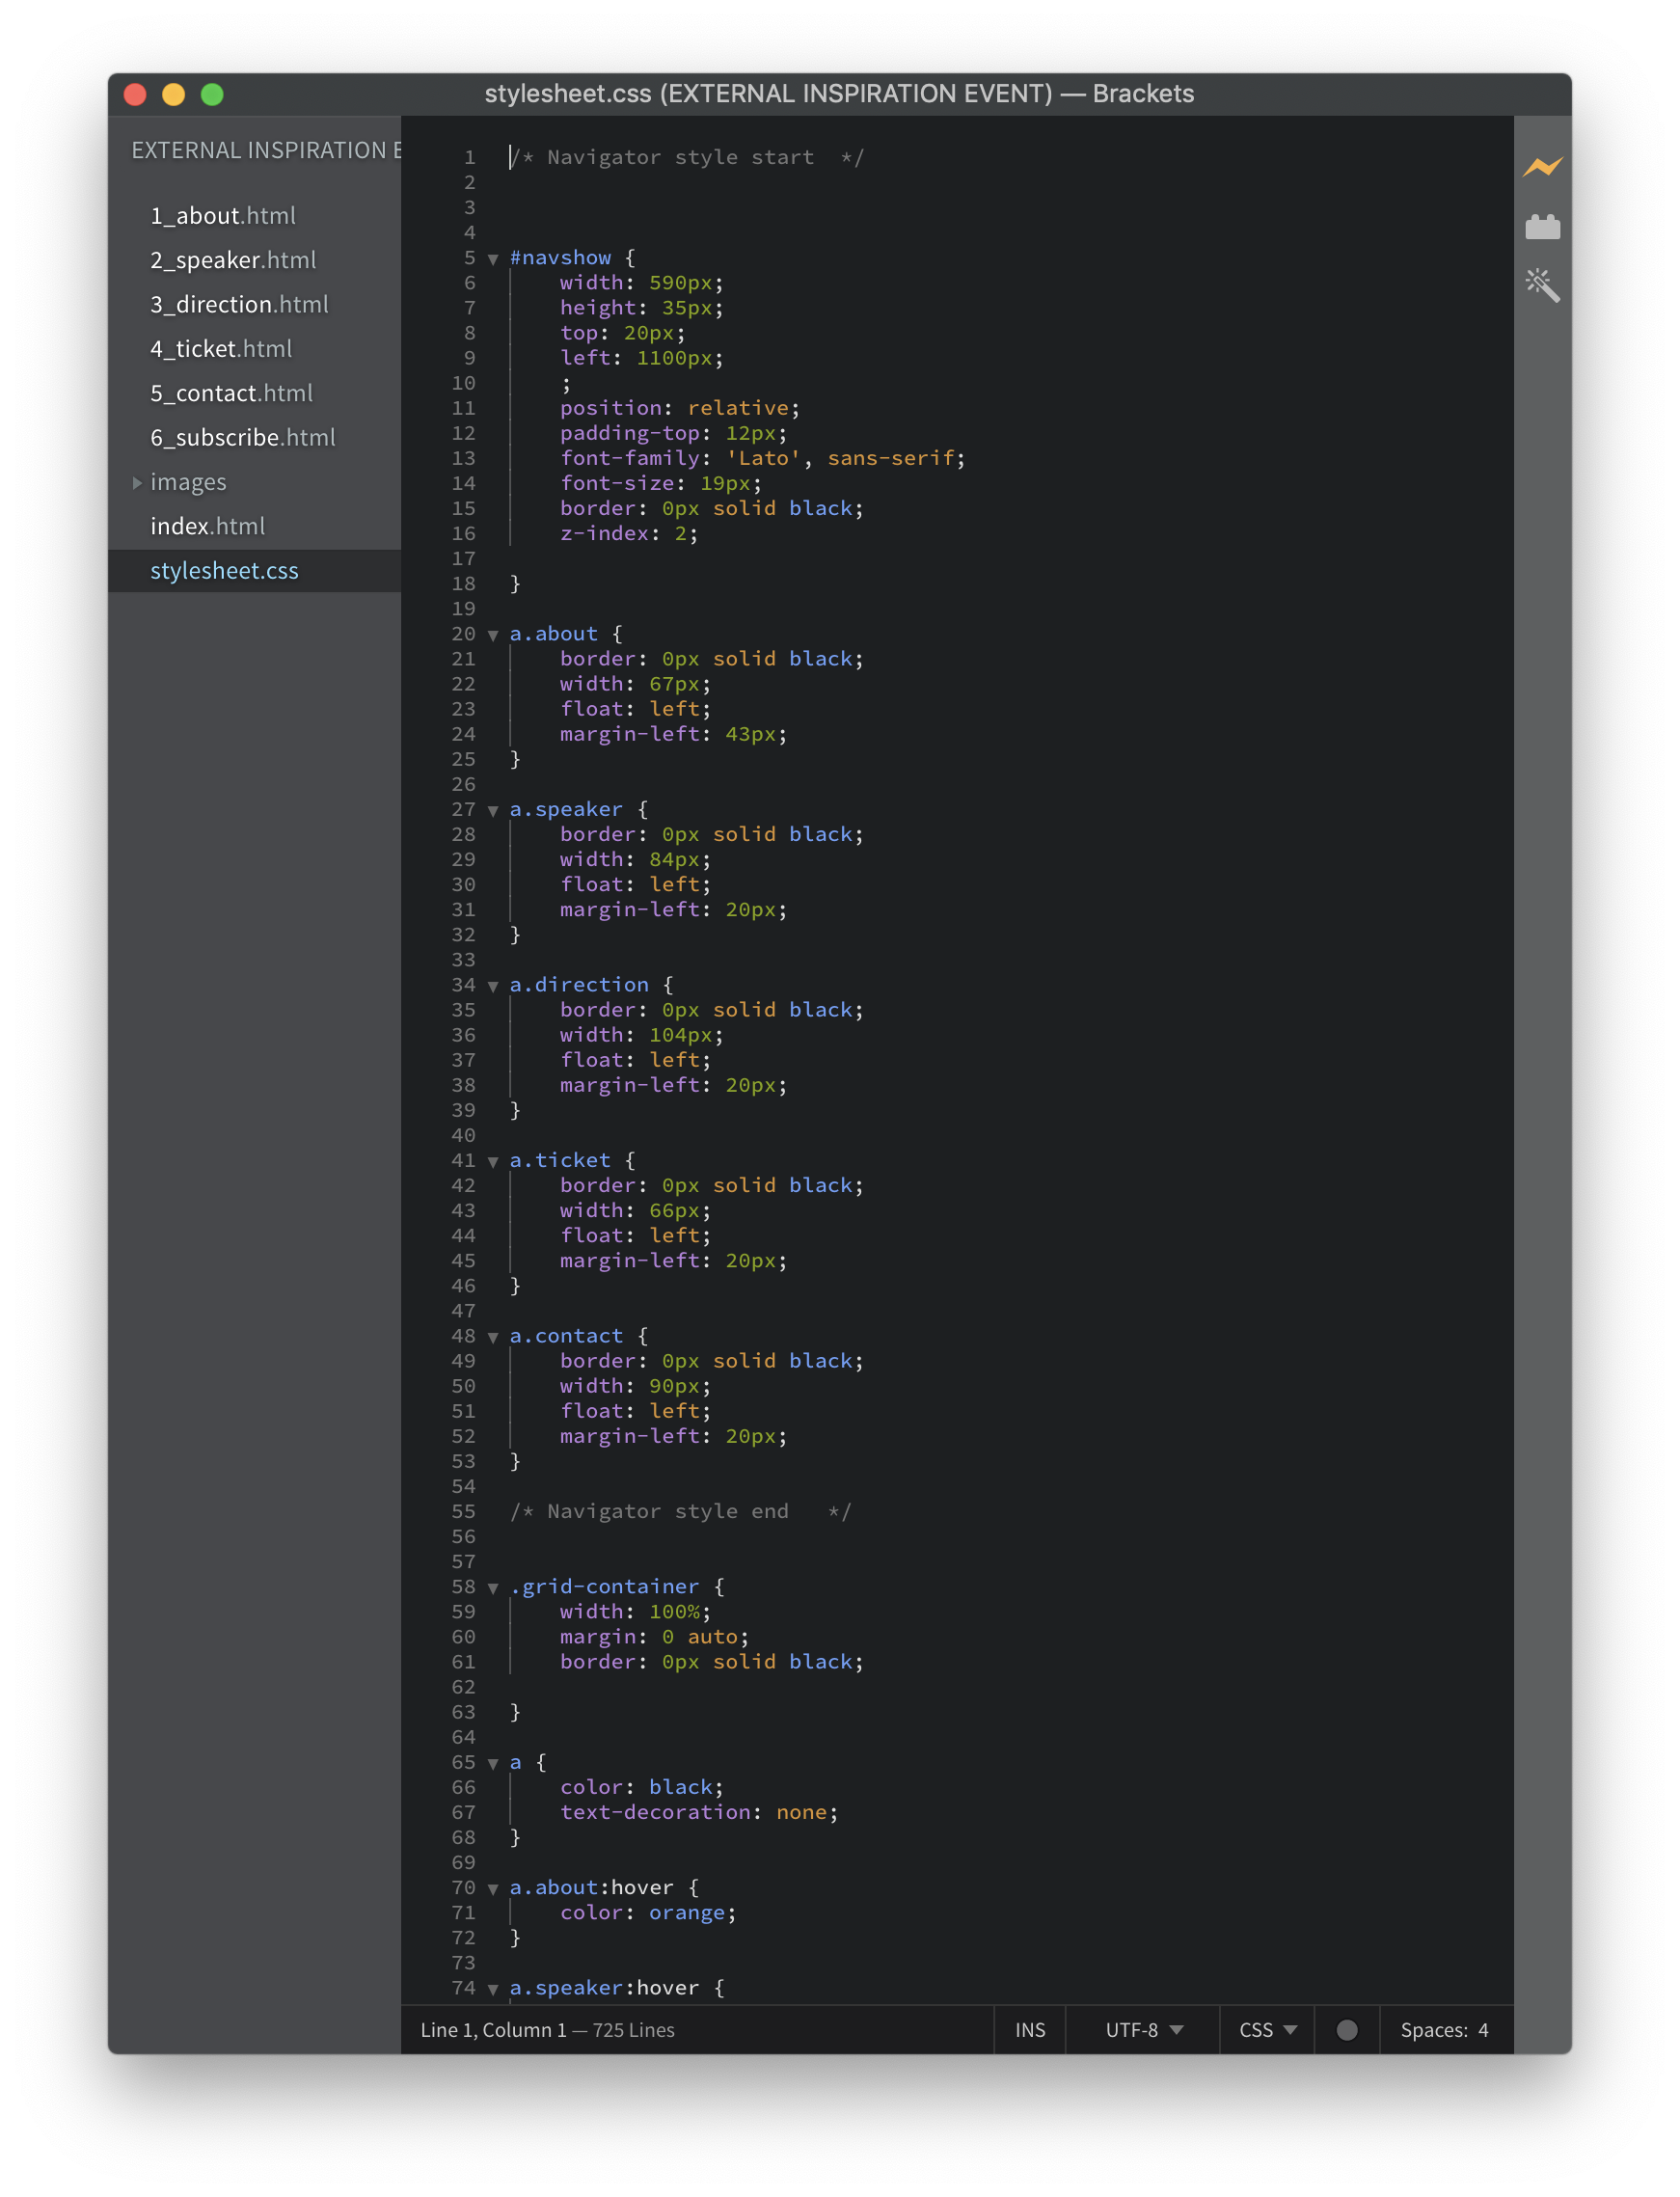Fold the a.about code block

(493, 635)
